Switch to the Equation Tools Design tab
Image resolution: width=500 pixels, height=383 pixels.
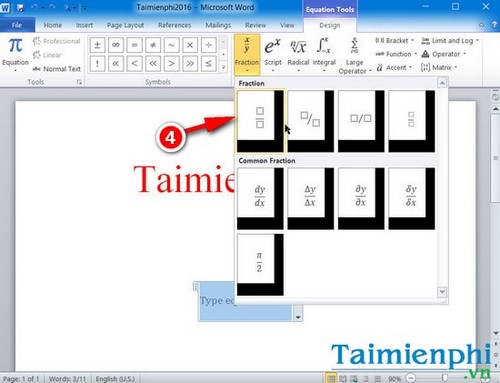pyautogui.click(x=330, y=25)
